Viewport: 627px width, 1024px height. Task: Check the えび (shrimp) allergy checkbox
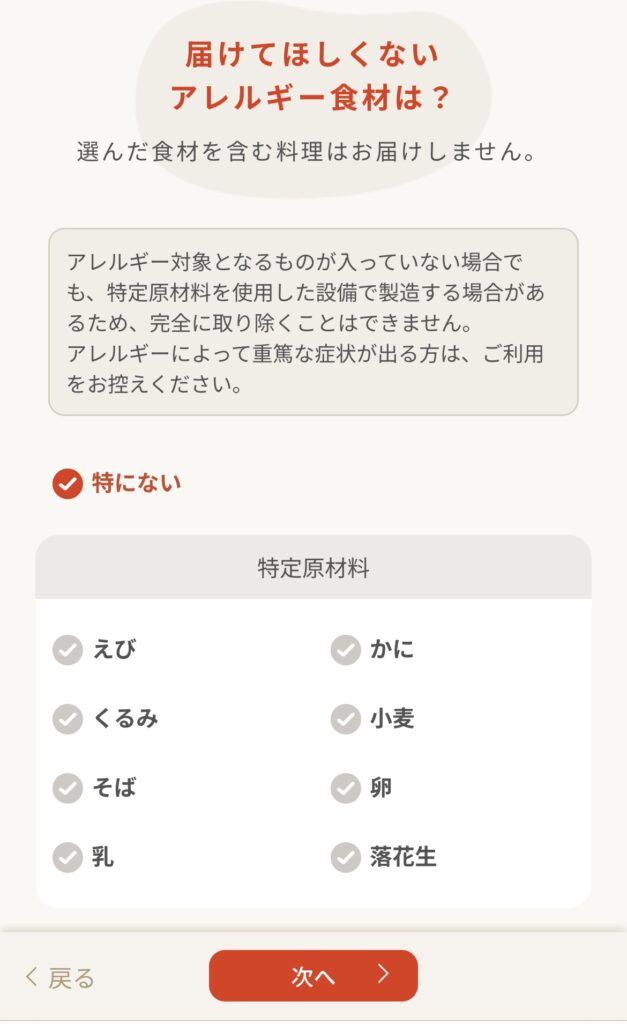(67, 650)
